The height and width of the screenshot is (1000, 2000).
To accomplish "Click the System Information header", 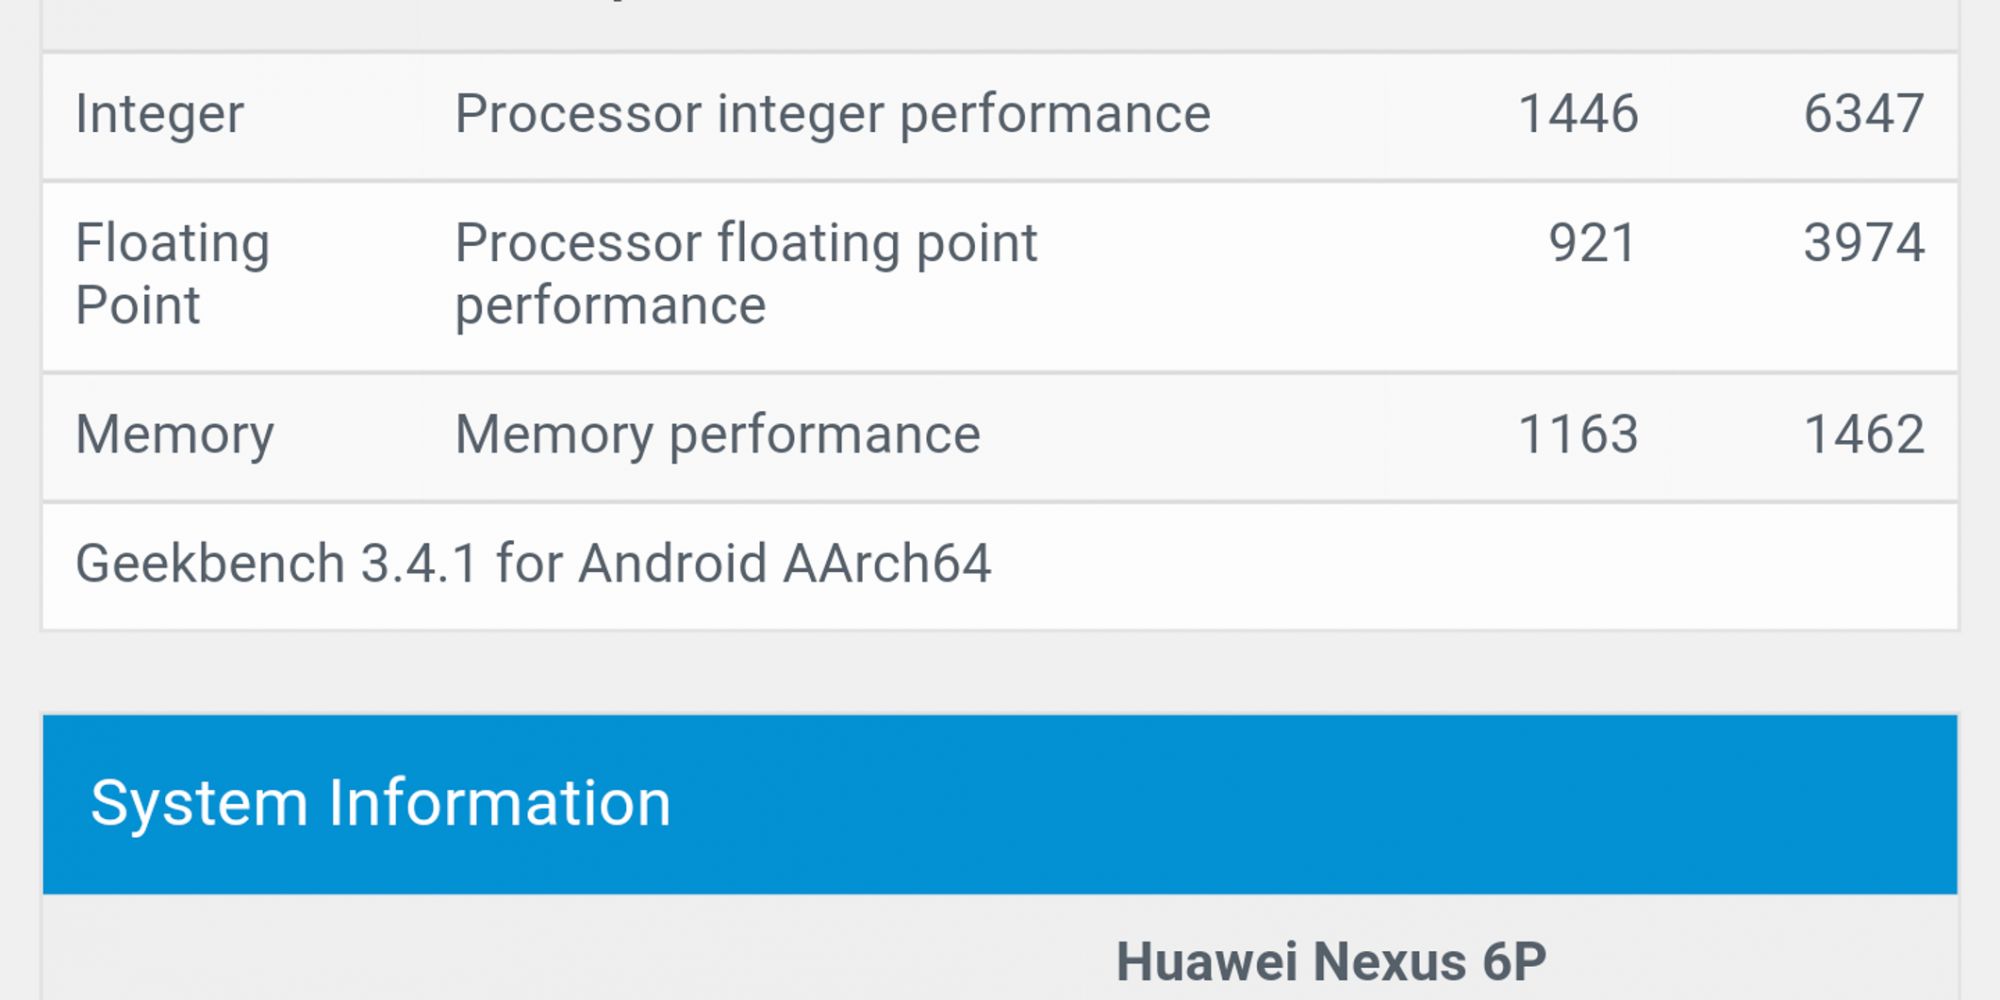I will 1000,804.
